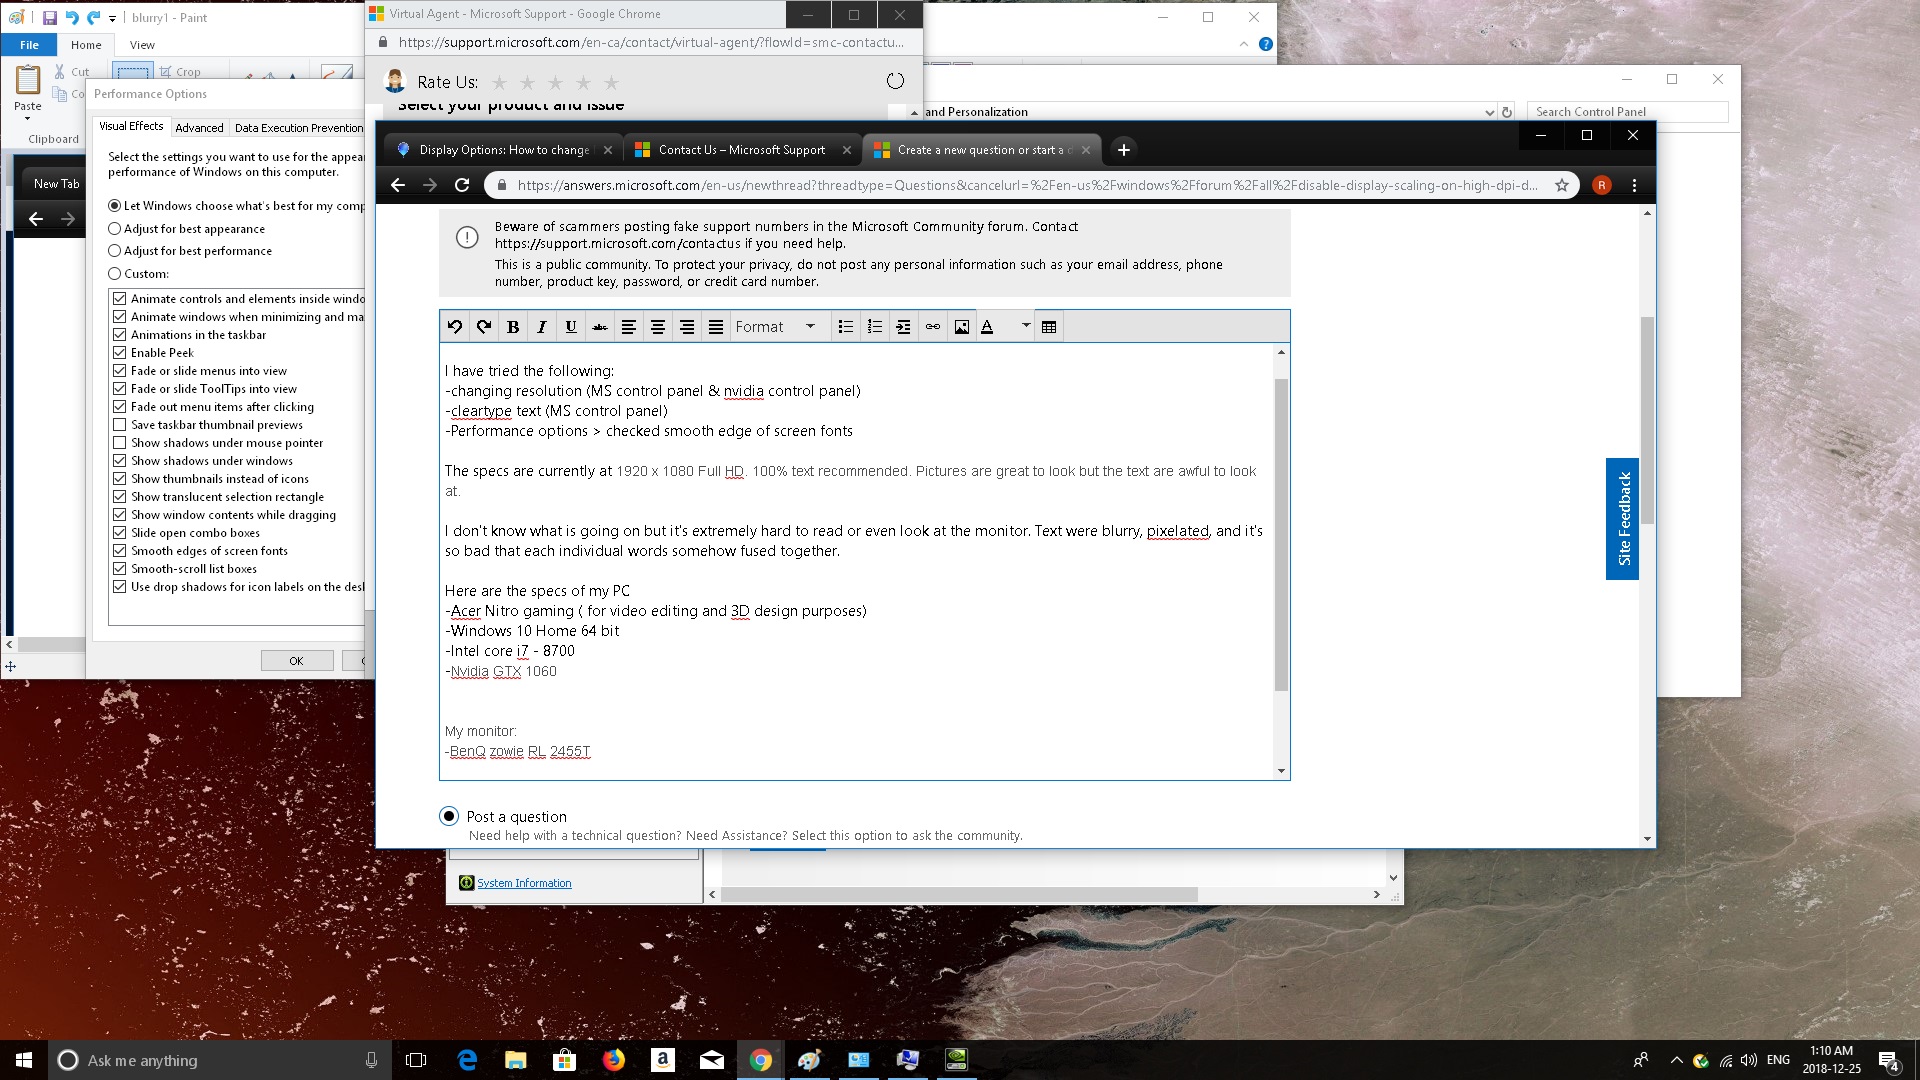
Task: Select the 'Custom:' visual effects option
Action: pos(139,274)
